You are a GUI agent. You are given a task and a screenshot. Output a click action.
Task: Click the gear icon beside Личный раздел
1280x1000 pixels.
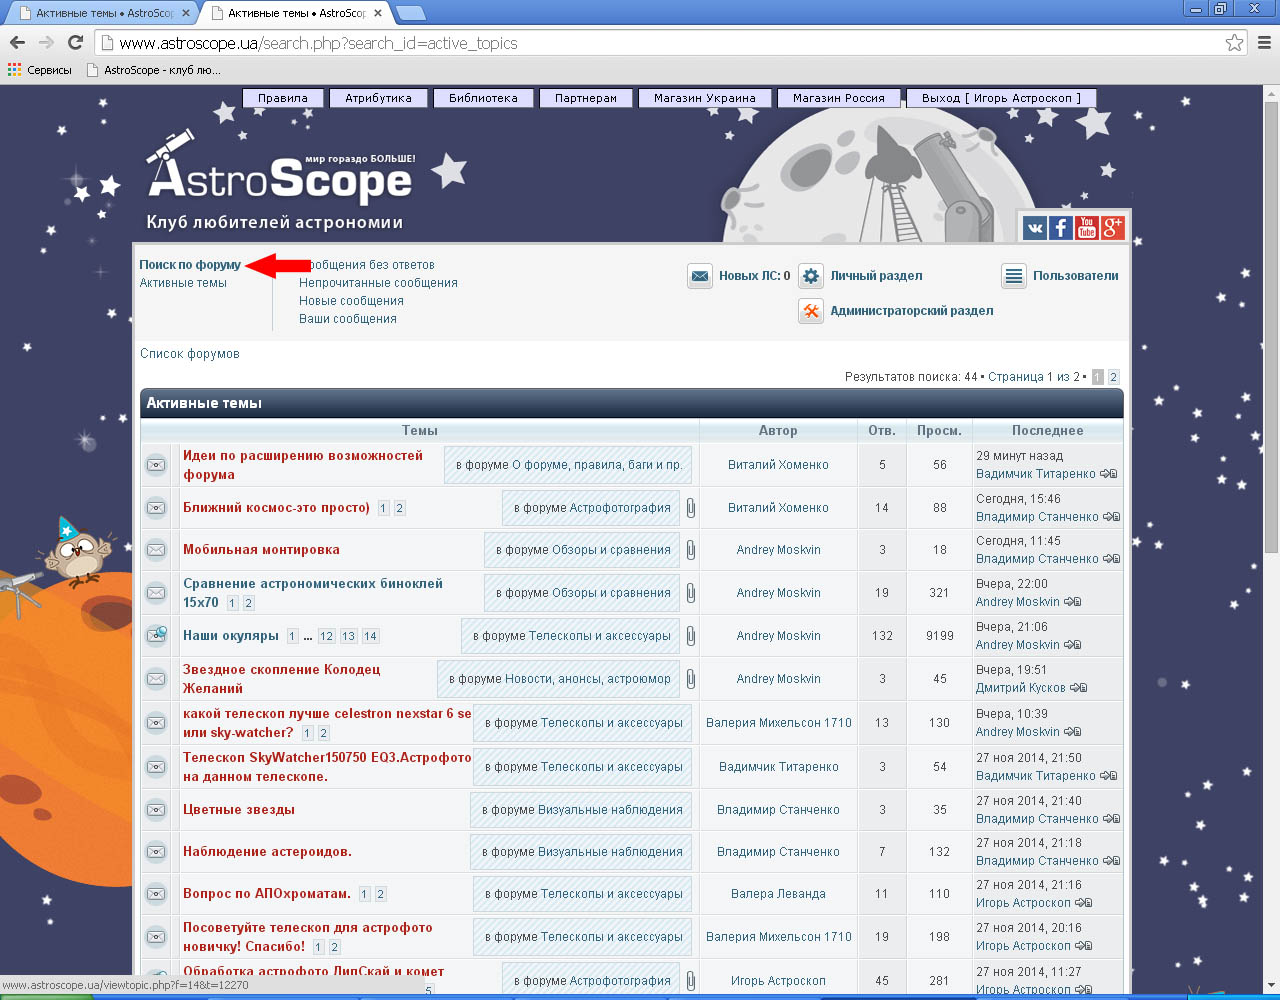811,276
